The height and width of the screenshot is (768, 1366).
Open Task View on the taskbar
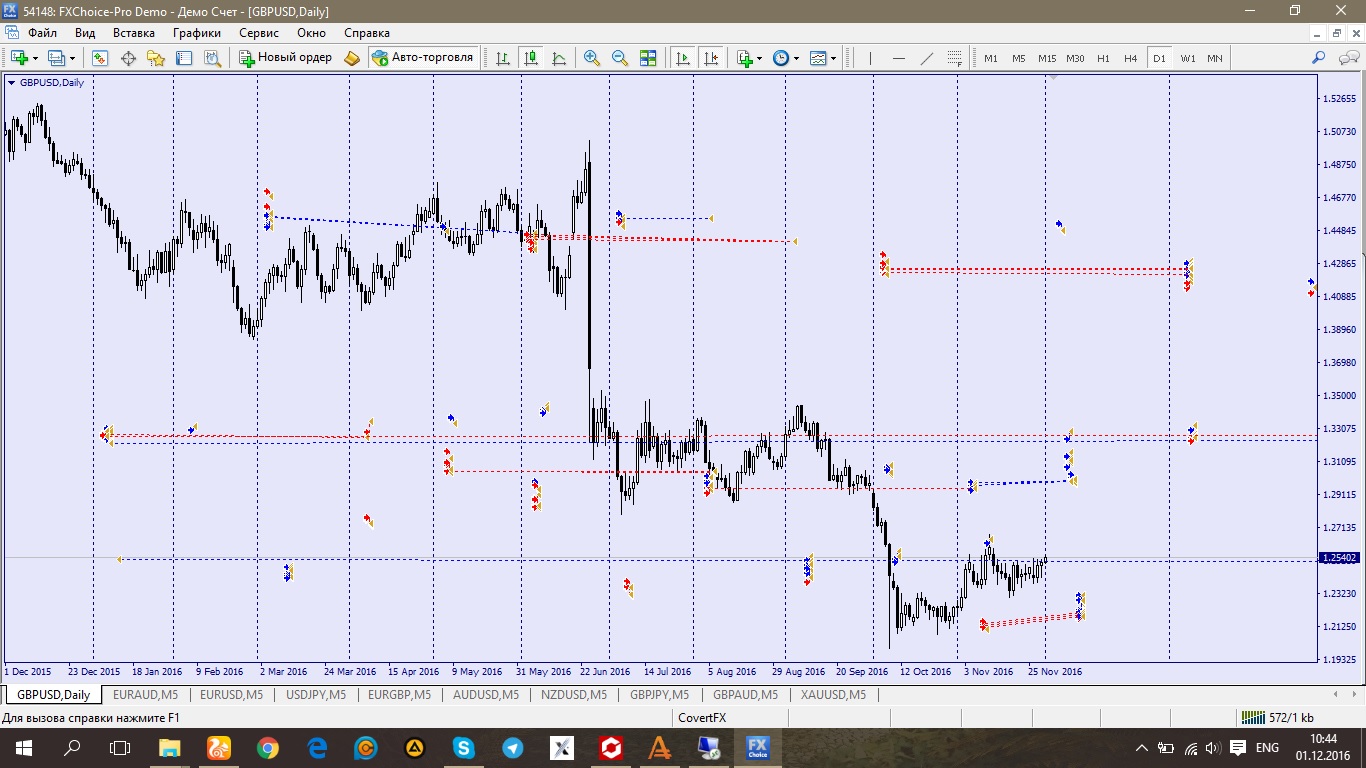tap(120, 748)
